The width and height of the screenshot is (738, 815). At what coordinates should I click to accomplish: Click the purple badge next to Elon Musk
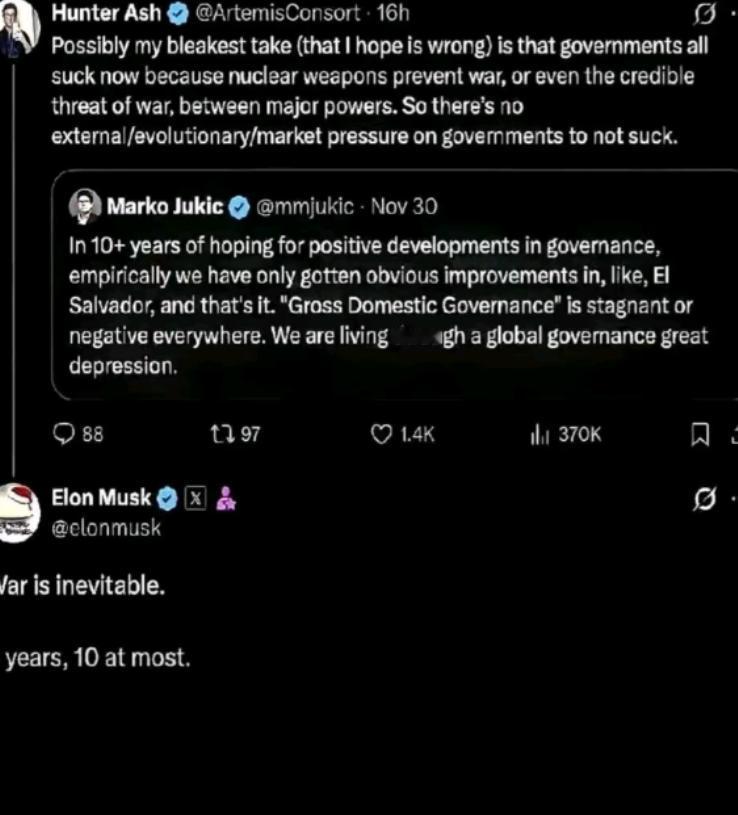[226, 498]
